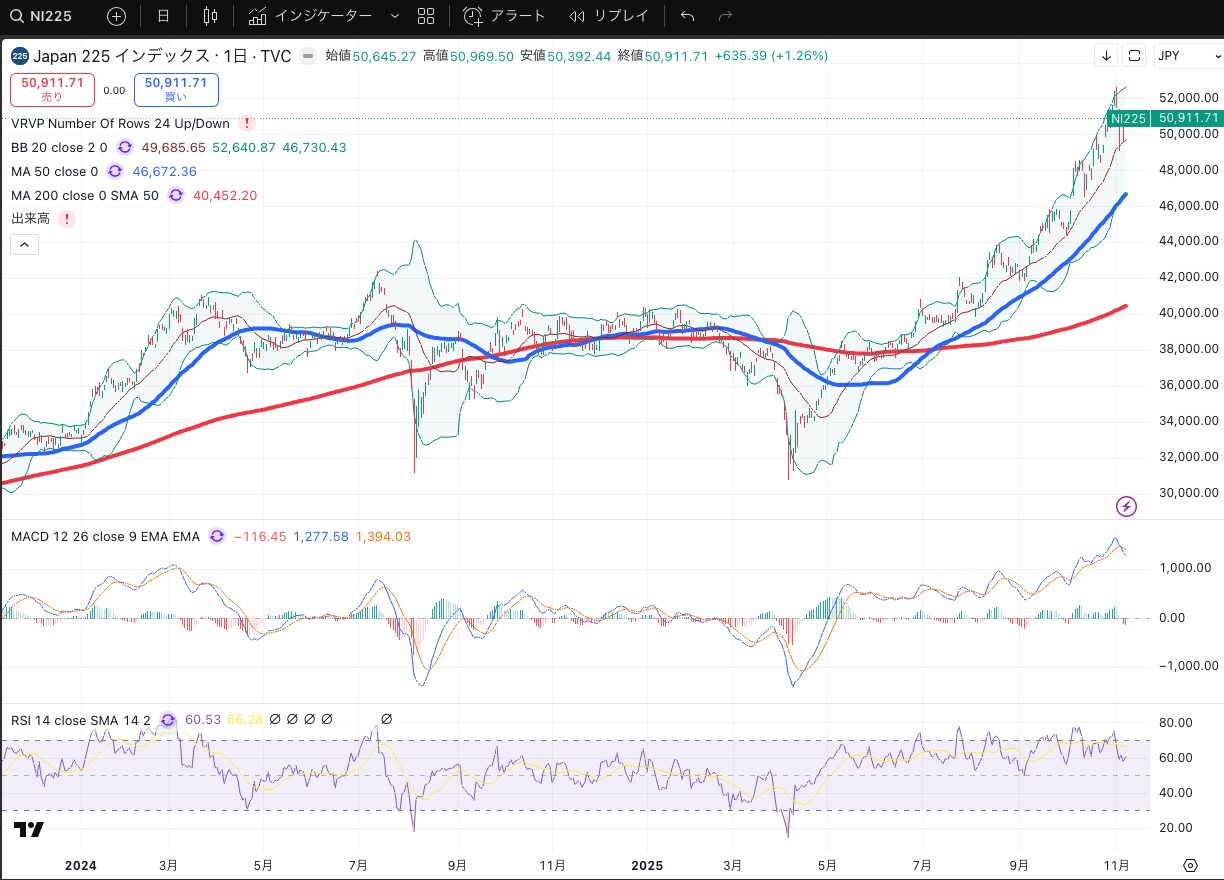Screen dimensions: 1224x880
Task: Click the undo arrow in toolbar
Action: tap(687, 16)
